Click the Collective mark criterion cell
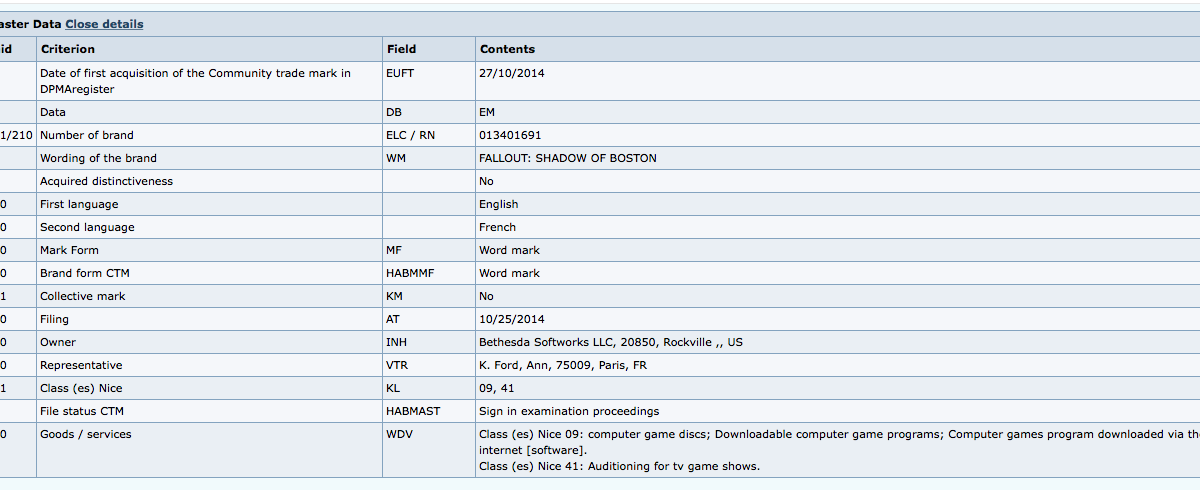1200x490 pixels. click(83, 296)
